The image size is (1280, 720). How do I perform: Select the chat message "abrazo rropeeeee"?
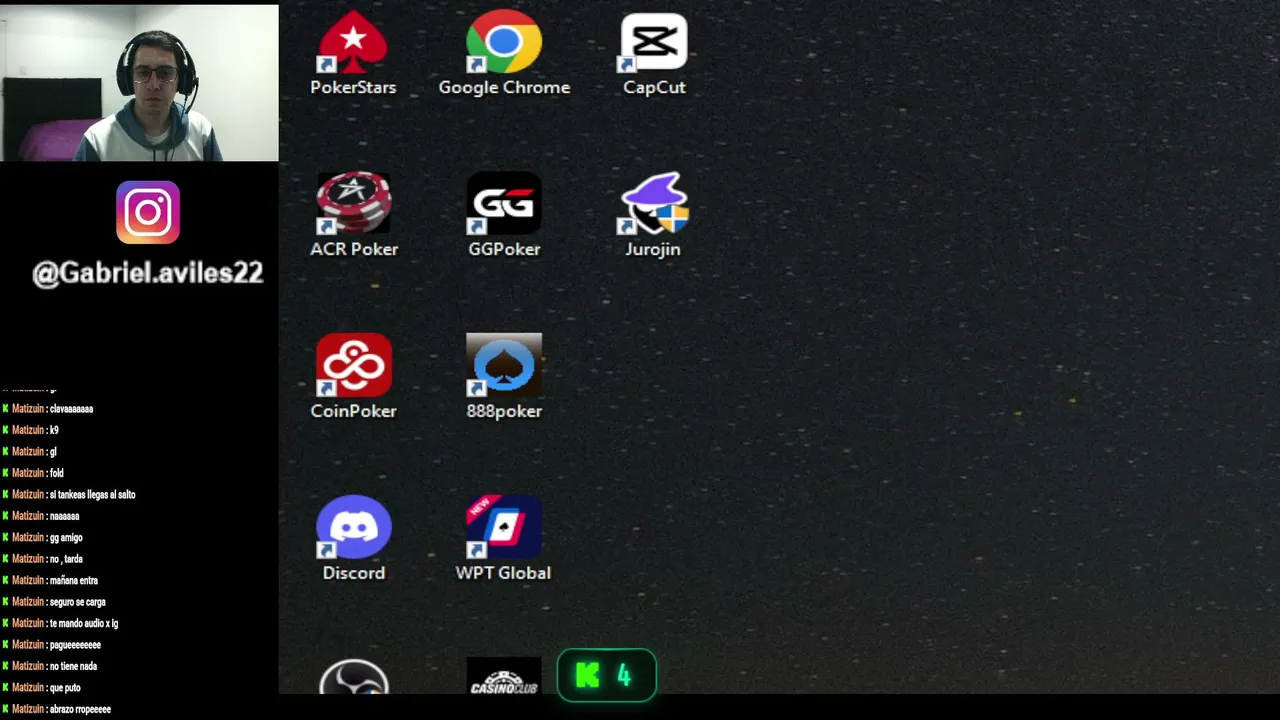[80, 709]
